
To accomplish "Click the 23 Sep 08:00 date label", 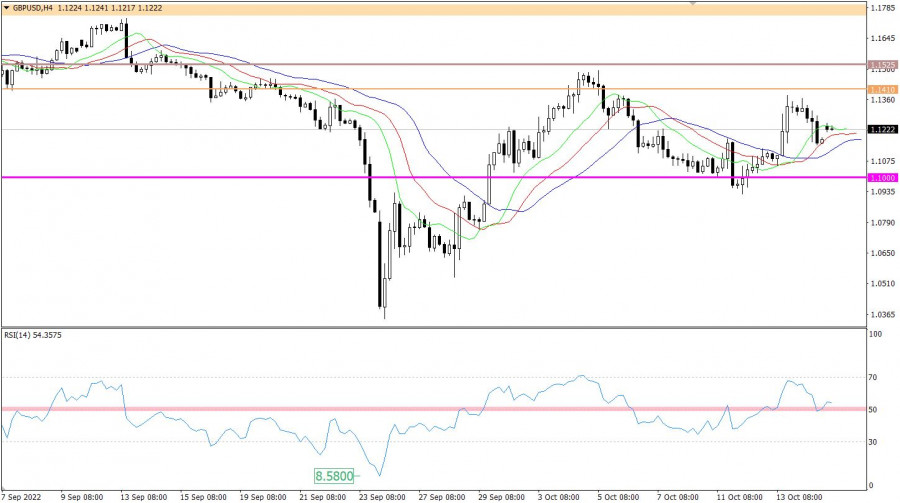I will [380, 495].
